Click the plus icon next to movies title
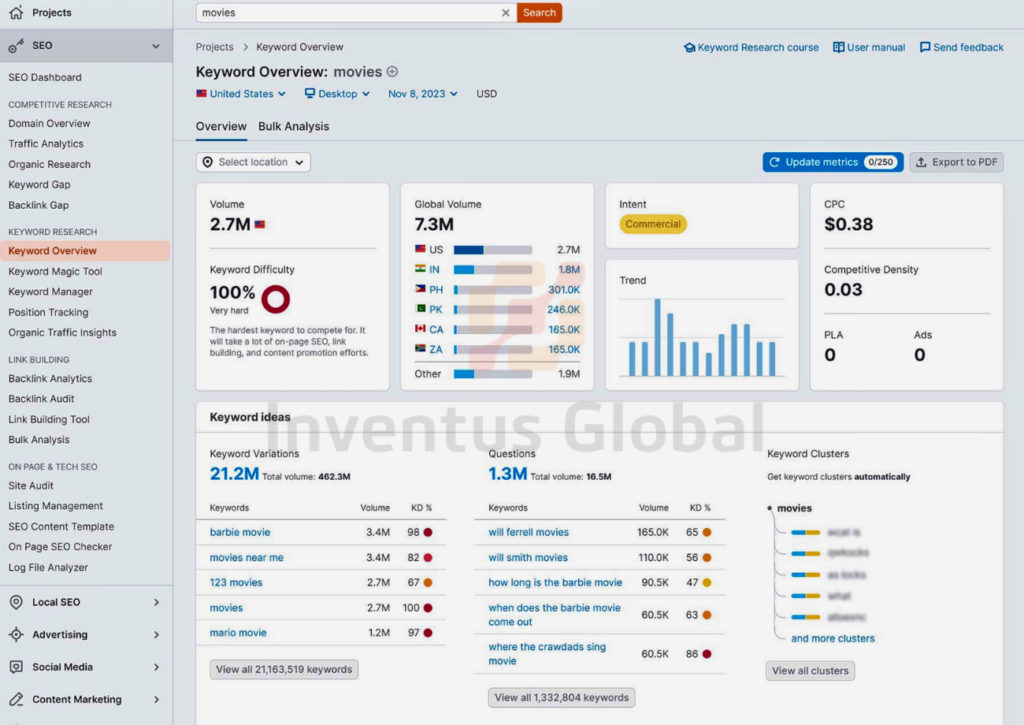 point(392,71)
